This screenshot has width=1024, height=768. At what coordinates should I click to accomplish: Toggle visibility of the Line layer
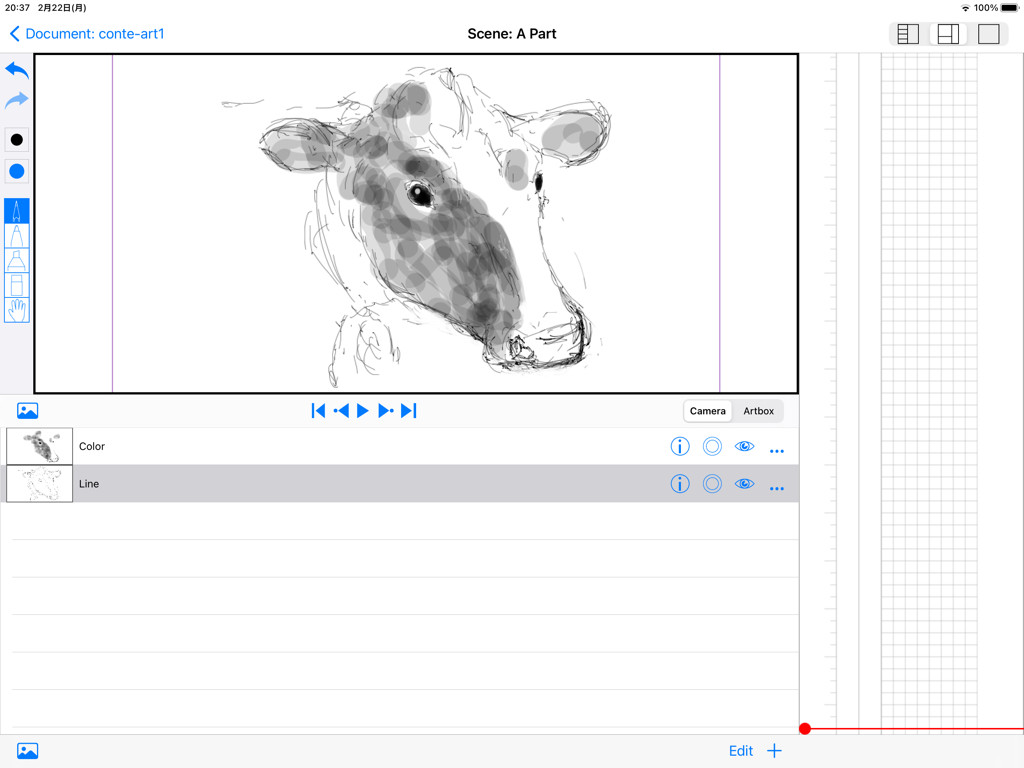coord(744,484)
